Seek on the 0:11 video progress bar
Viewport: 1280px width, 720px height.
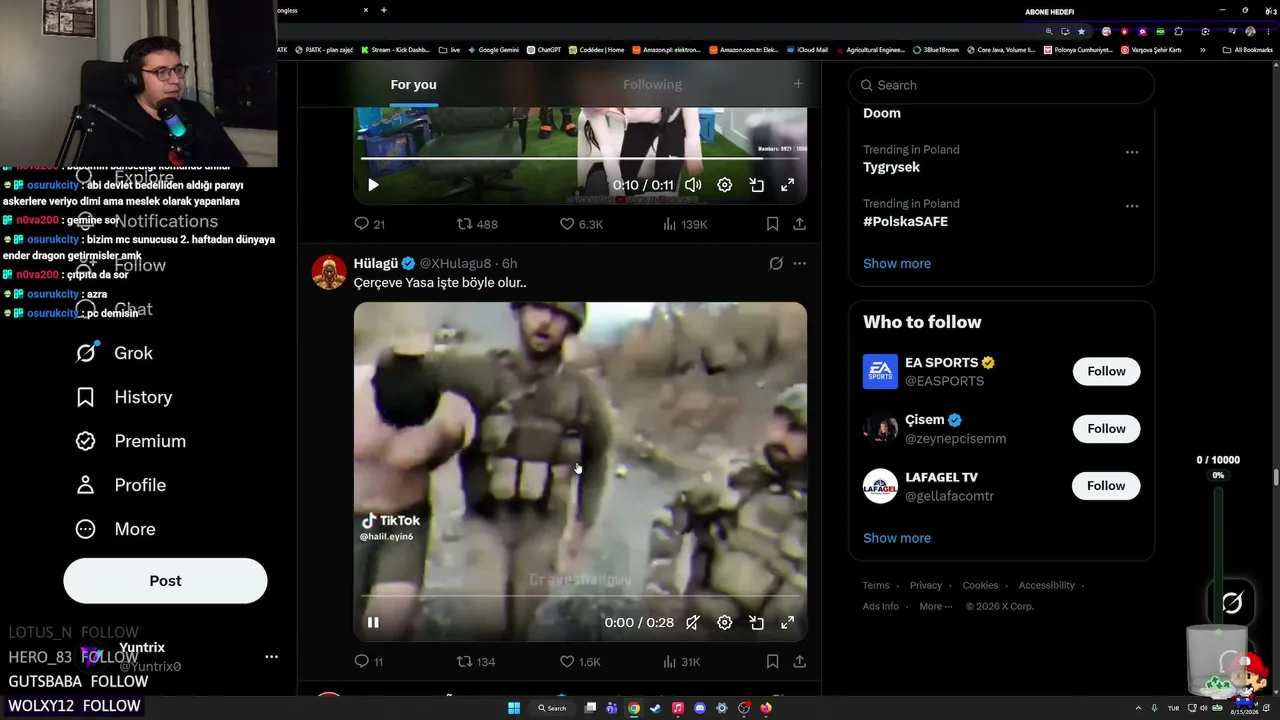[580, 158]
